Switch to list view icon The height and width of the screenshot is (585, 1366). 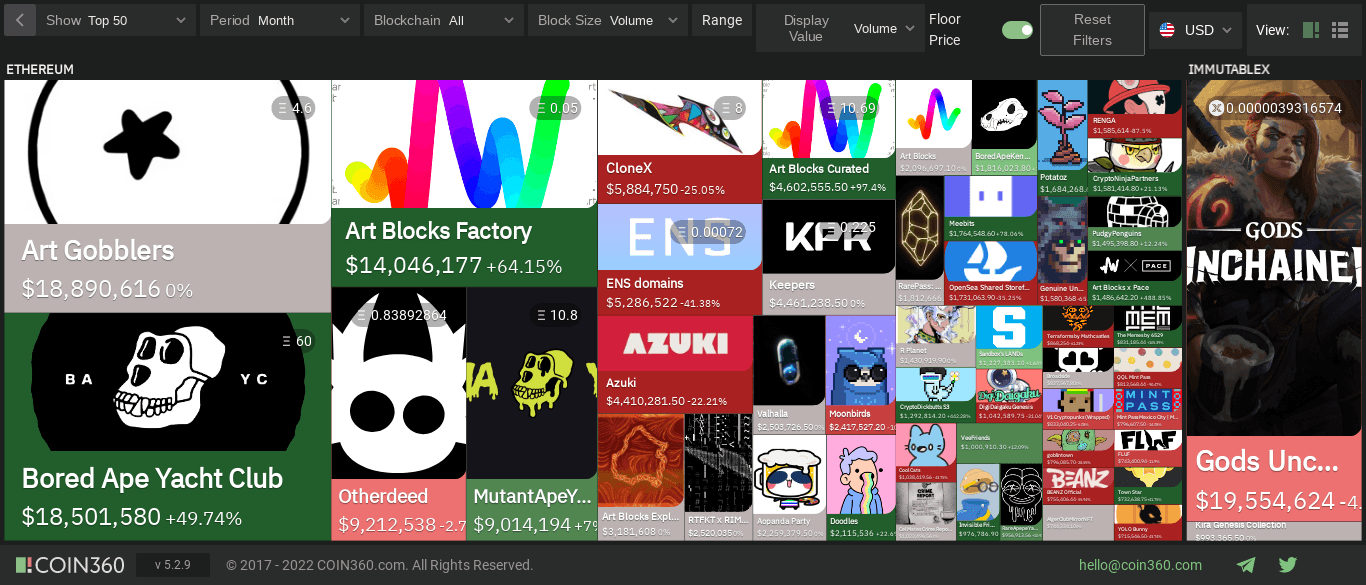[x=1340, y=30]
